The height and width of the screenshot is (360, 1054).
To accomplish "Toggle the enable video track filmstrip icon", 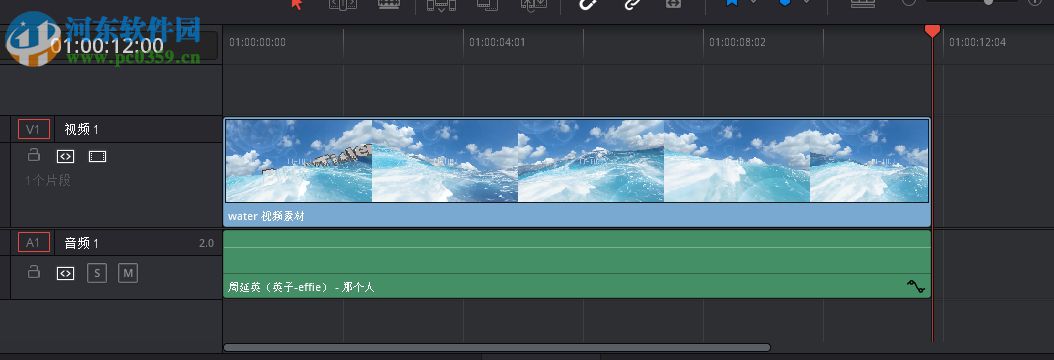I will click(97, 156).
